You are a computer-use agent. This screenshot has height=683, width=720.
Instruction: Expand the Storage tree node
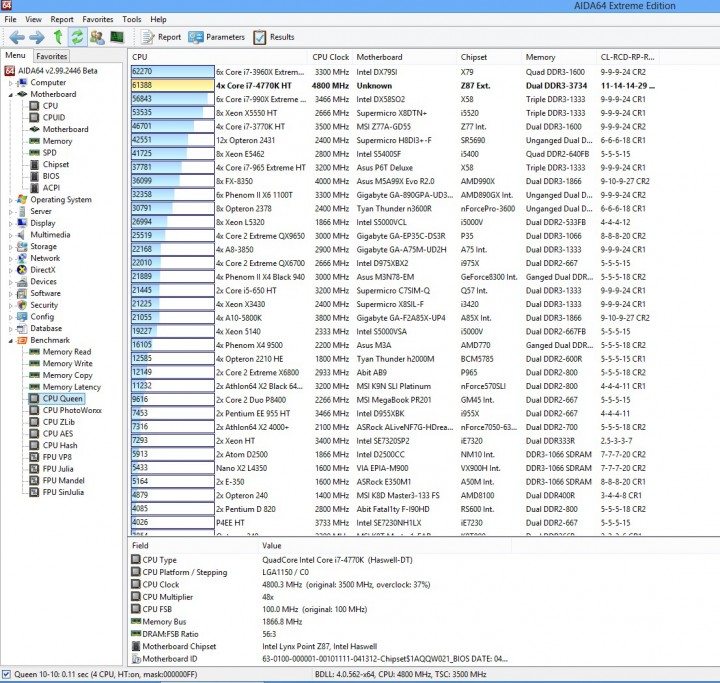[11, 247]
